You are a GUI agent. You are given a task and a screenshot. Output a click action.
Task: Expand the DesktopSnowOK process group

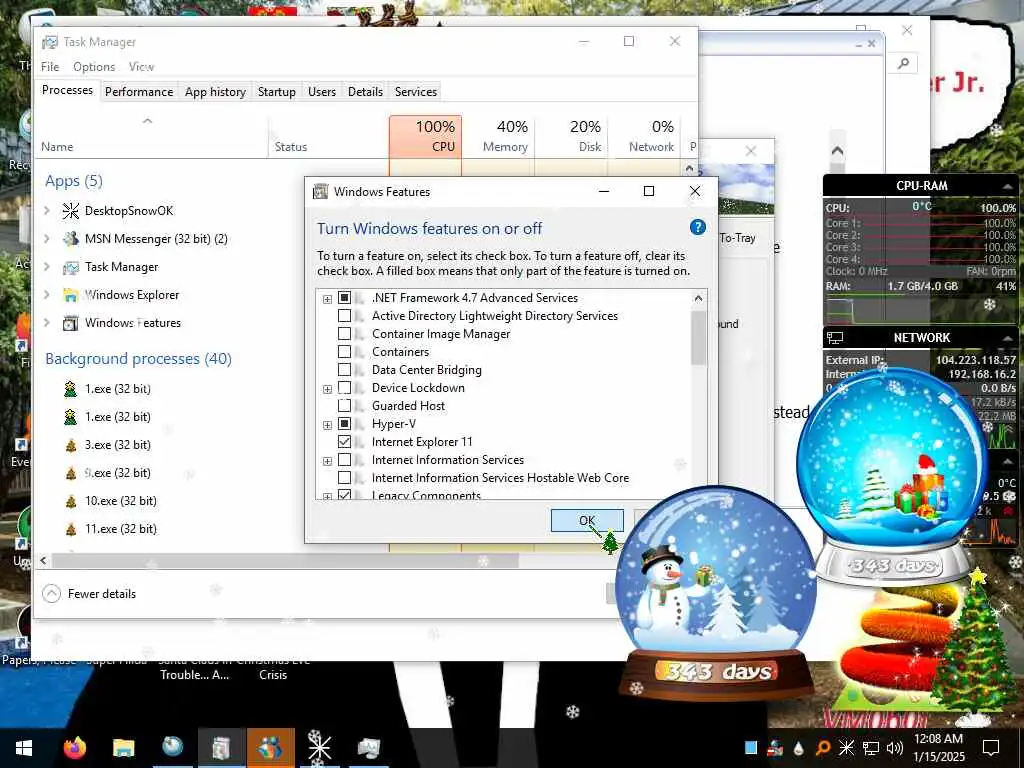[x=46, y=210]
